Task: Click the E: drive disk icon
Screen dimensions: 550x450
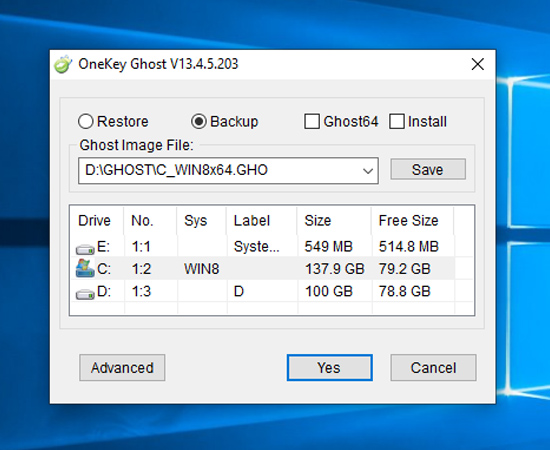Action: [85, 249]
